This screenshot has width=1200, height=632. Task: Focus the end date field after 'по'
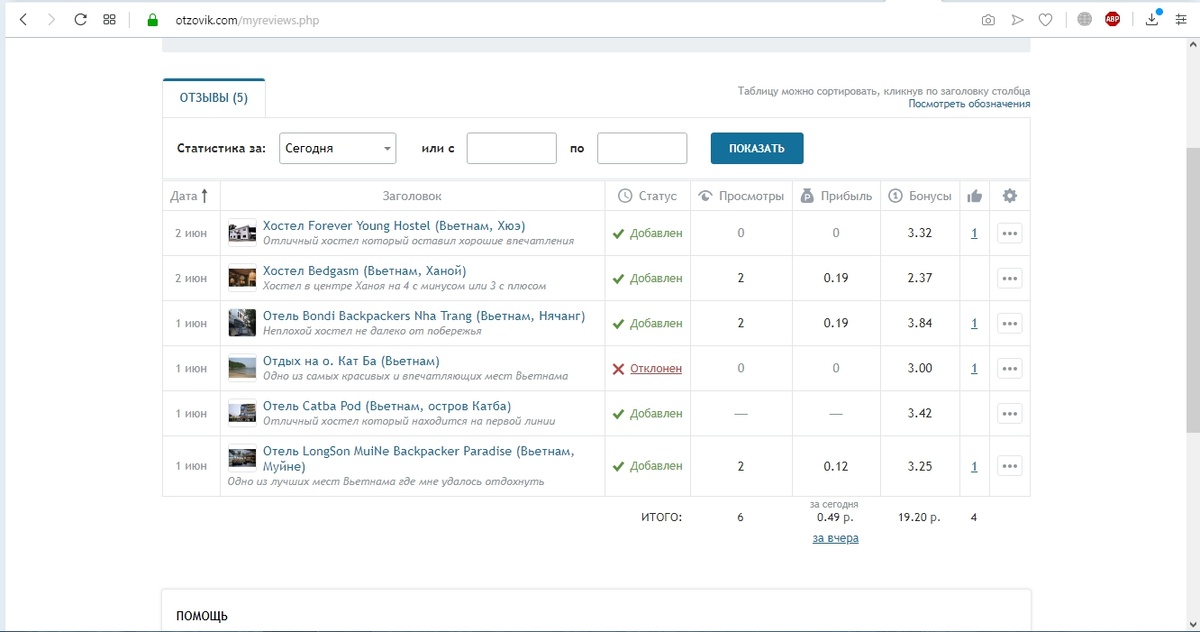(642, 148)
